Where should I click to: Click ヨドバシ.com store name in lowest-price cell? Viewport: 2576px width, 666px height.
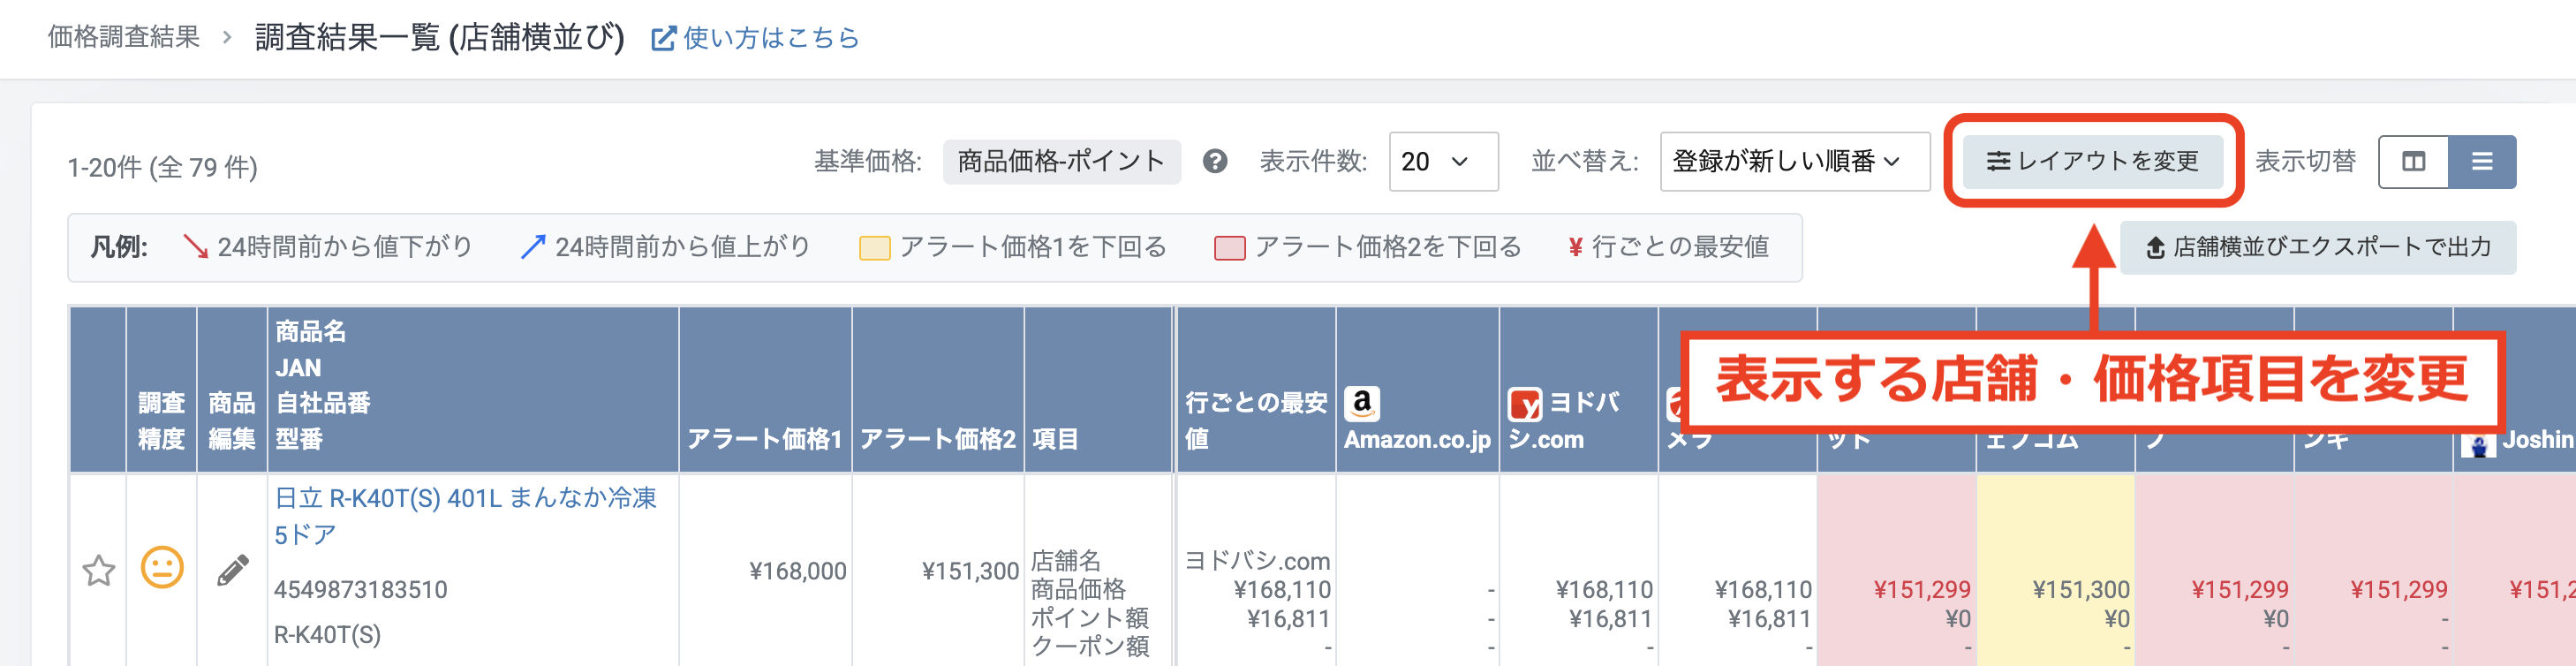pos(1257,561)
